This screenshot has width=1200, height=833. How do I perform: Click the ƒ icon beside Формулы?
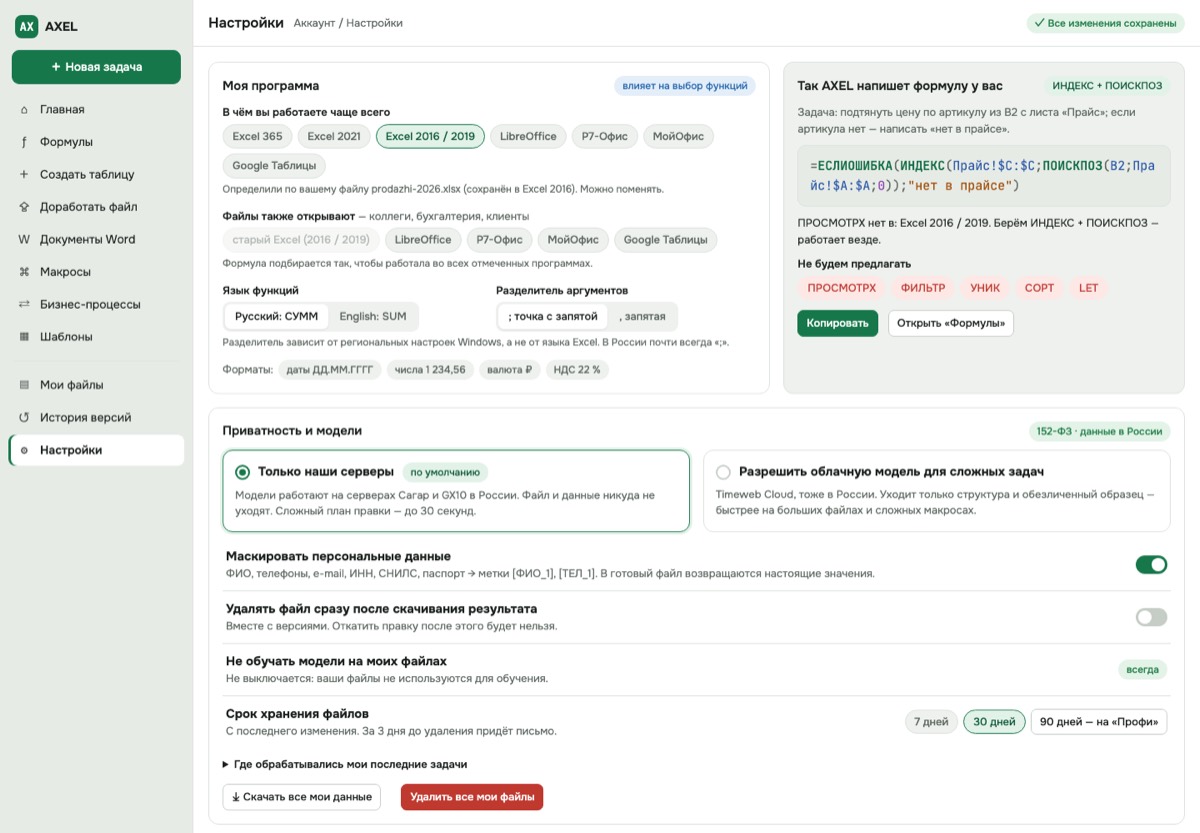(24, 142)
